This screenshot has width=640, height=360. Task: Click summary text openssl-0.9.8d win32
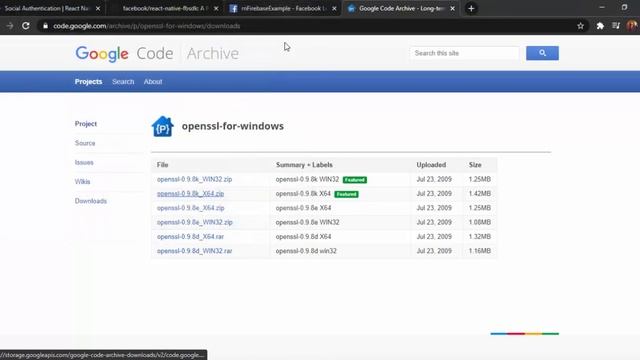pos(306,251)
